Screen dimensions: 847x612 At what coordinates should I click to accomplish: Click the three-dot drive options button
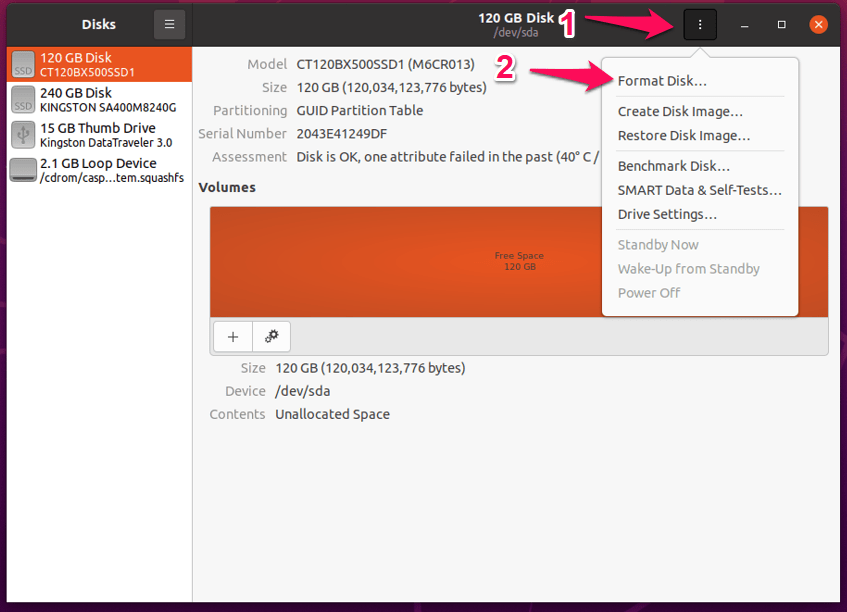700,24
